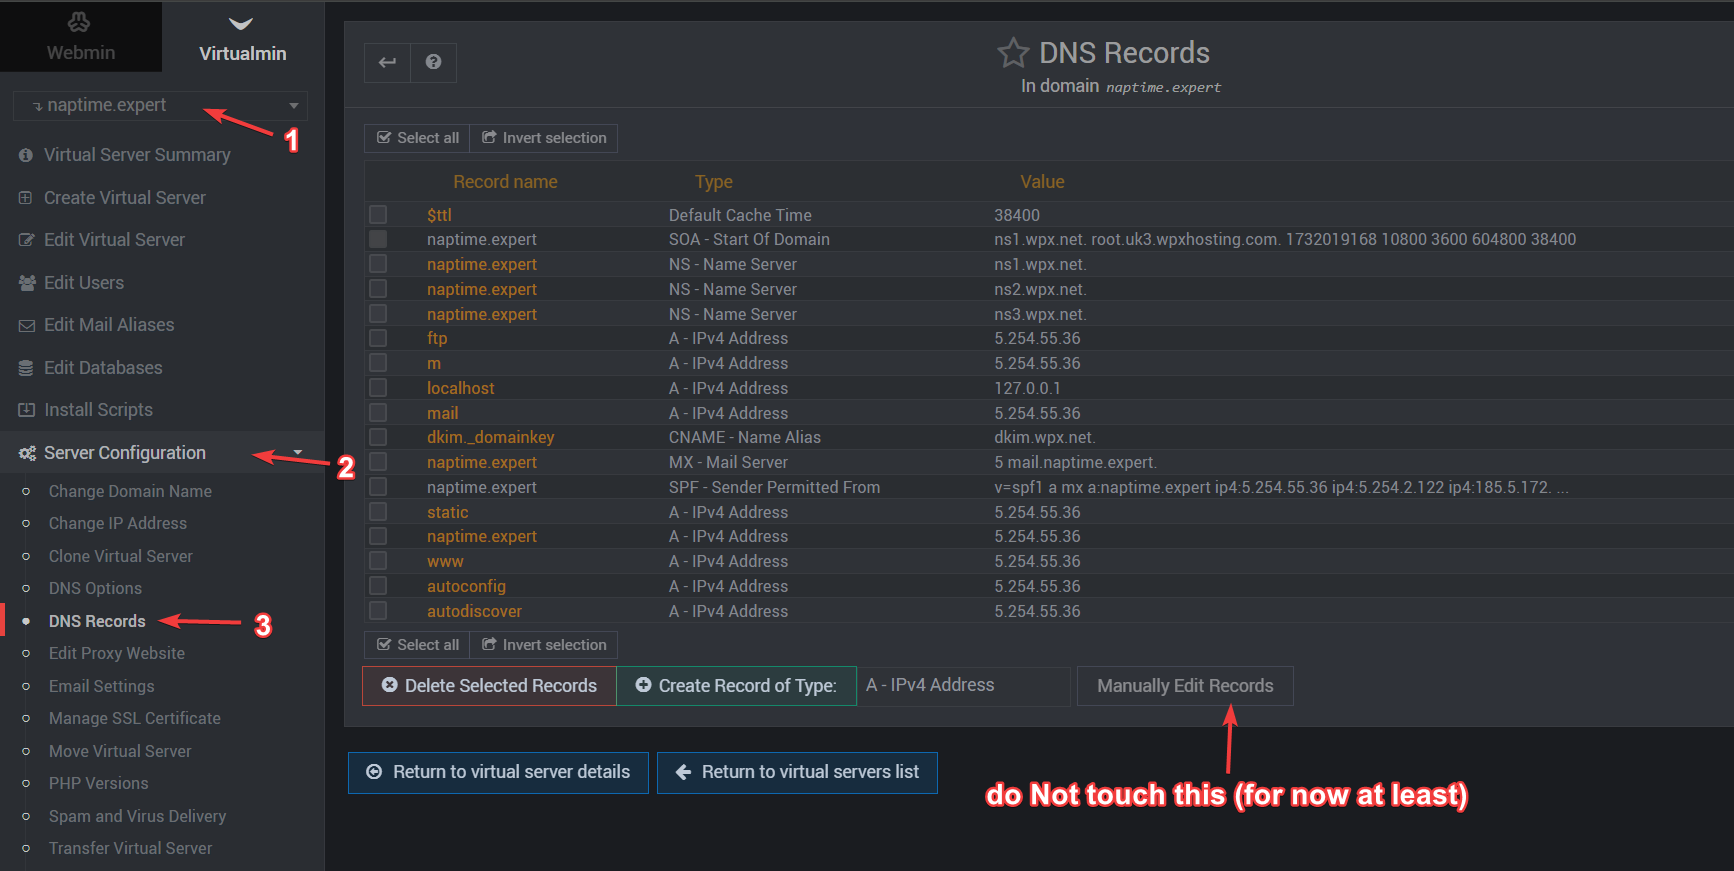Screen dimensions: 1734x871
Task: Open the $ttl record link
Action: (x=439, y=215)
